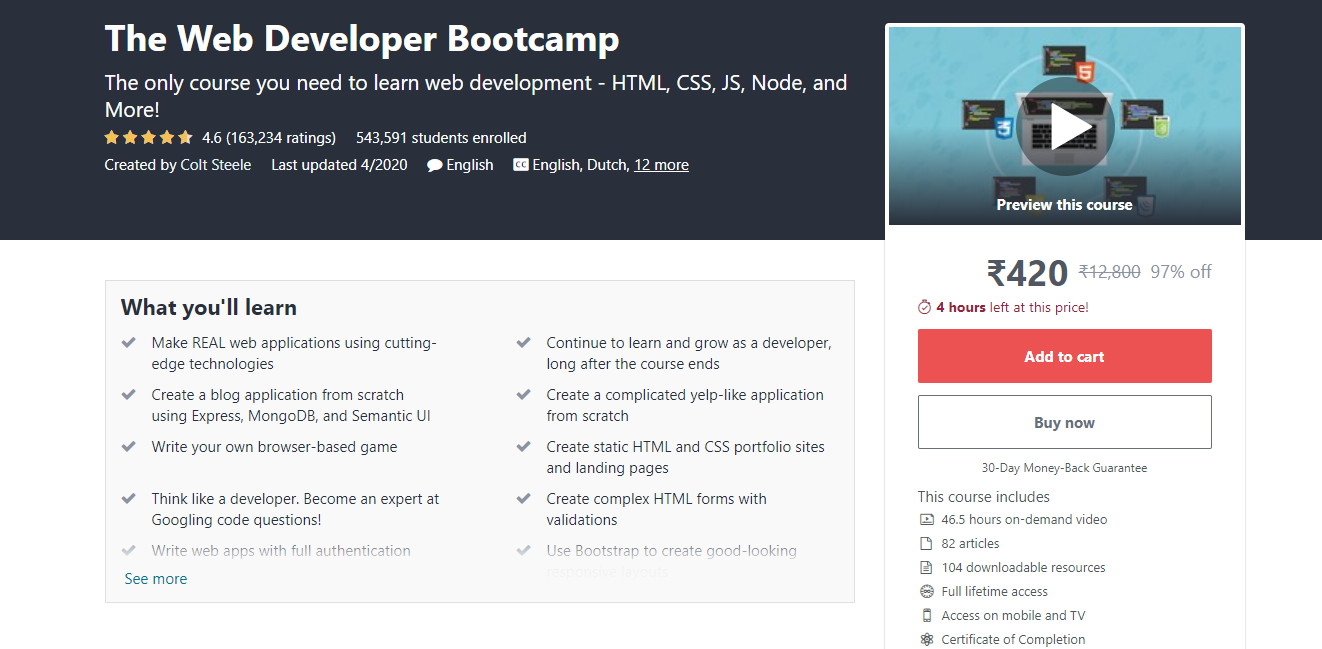This screenshot has width=1322, height=649.
Task: Click the What you'll learn heading
Action: coord(209,307)
